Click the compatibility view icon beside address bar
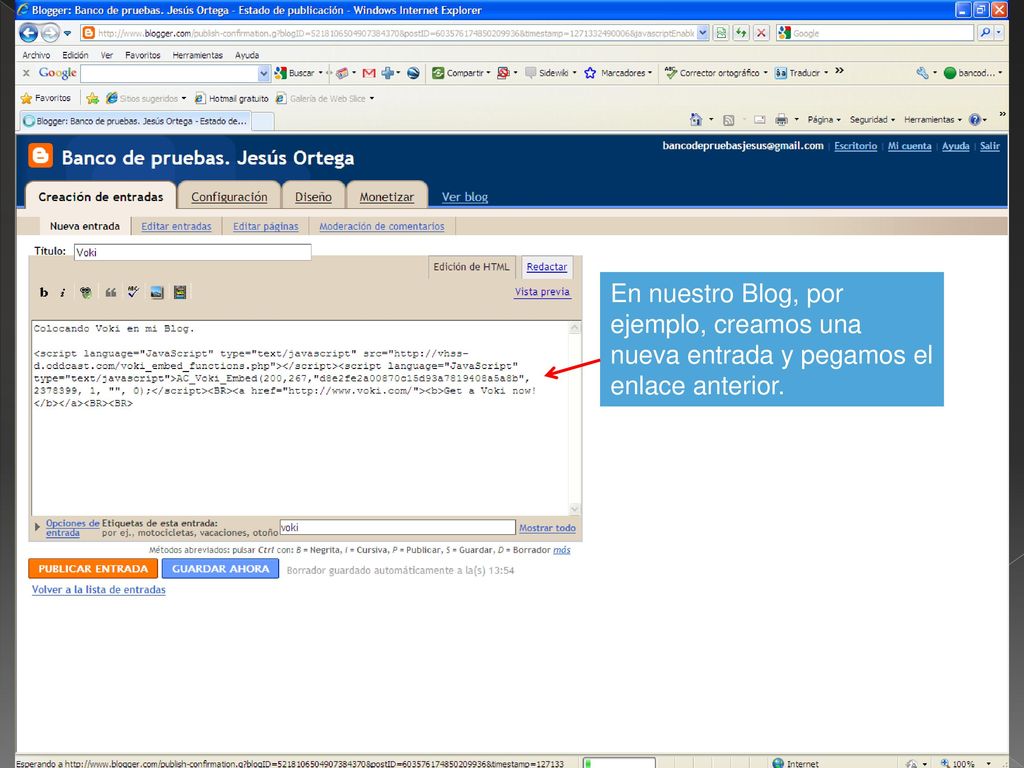This screenshot has height=768, width=1024. coord(721,33)
